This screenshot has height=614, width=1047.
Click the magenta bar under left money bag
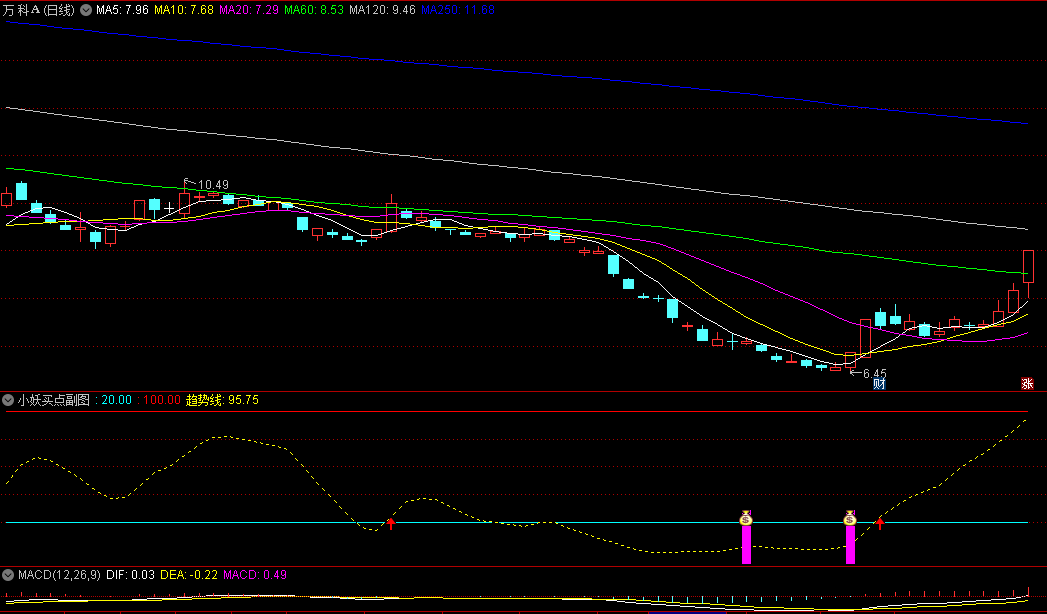(747, 545)
